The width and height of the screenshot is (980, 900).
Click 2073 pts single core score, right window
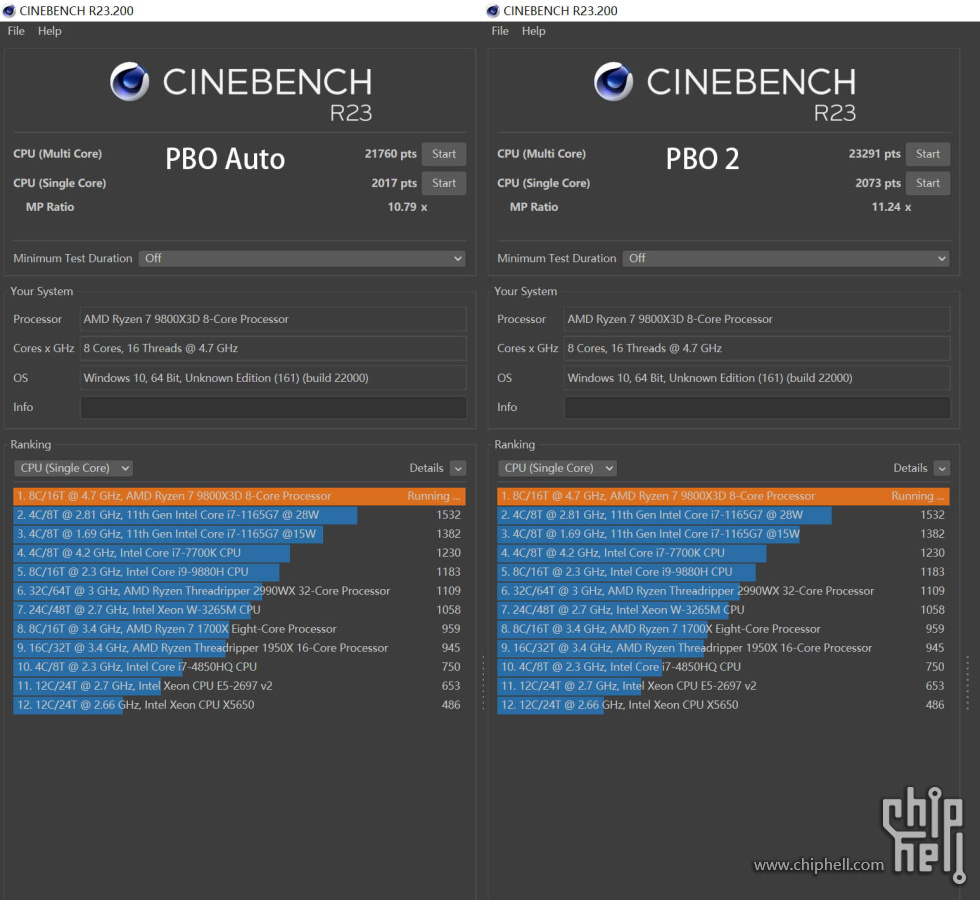878,183
